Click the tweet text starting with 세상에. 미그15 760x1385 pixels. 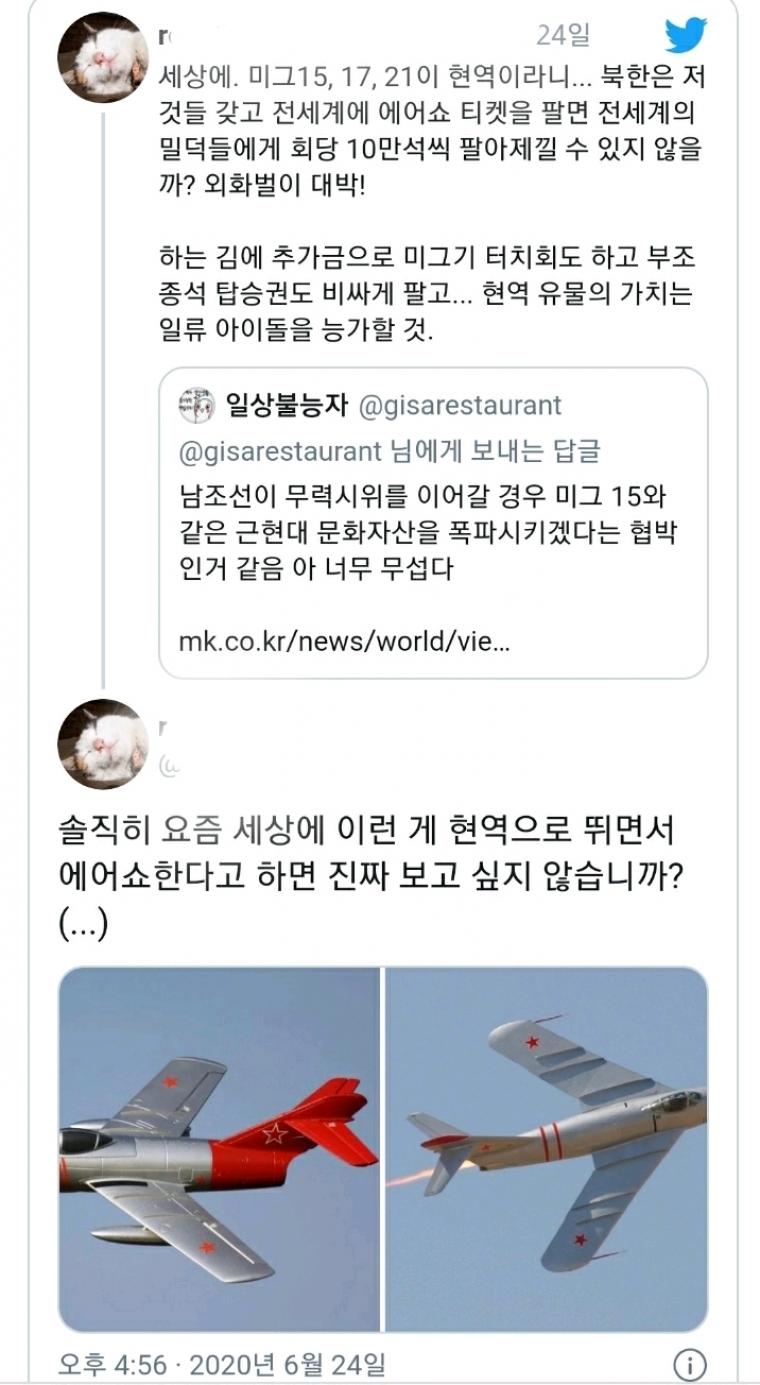tap(432, 118)
